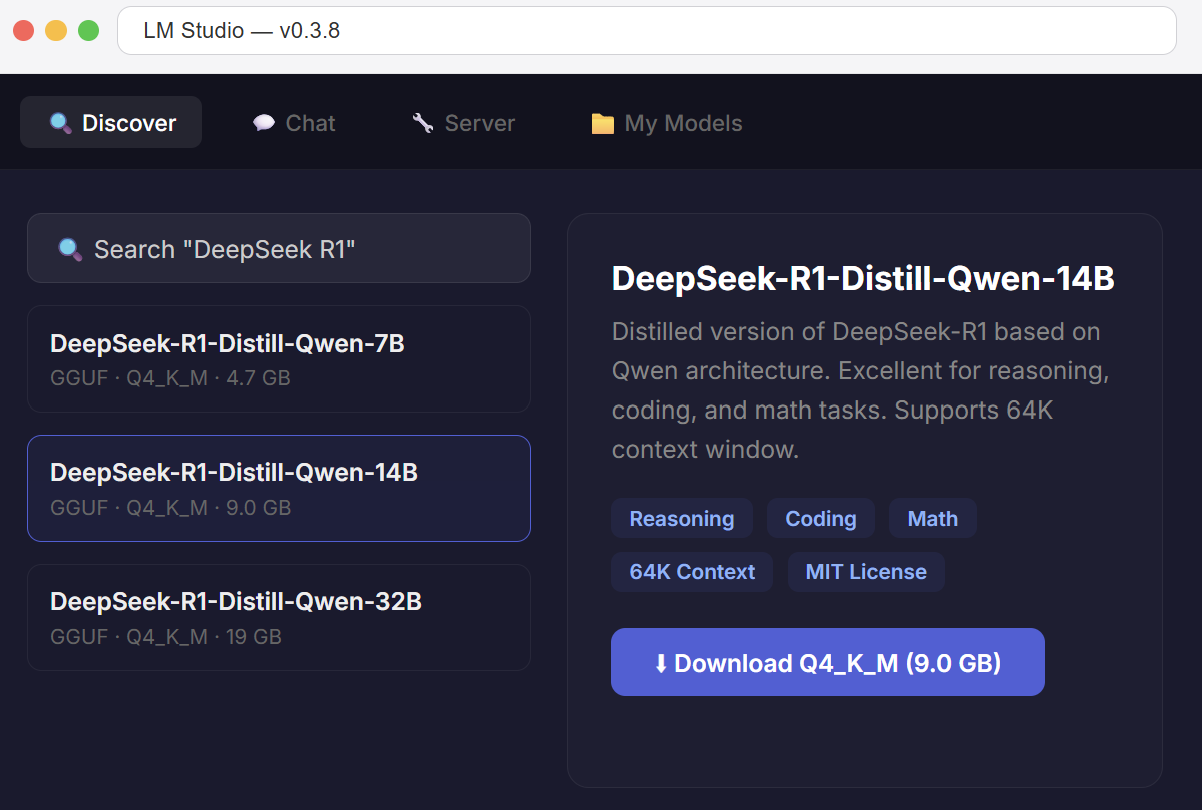The image size is (1202, 810).
Task: Click the speech bubble Chat icon
Action: 264,123
